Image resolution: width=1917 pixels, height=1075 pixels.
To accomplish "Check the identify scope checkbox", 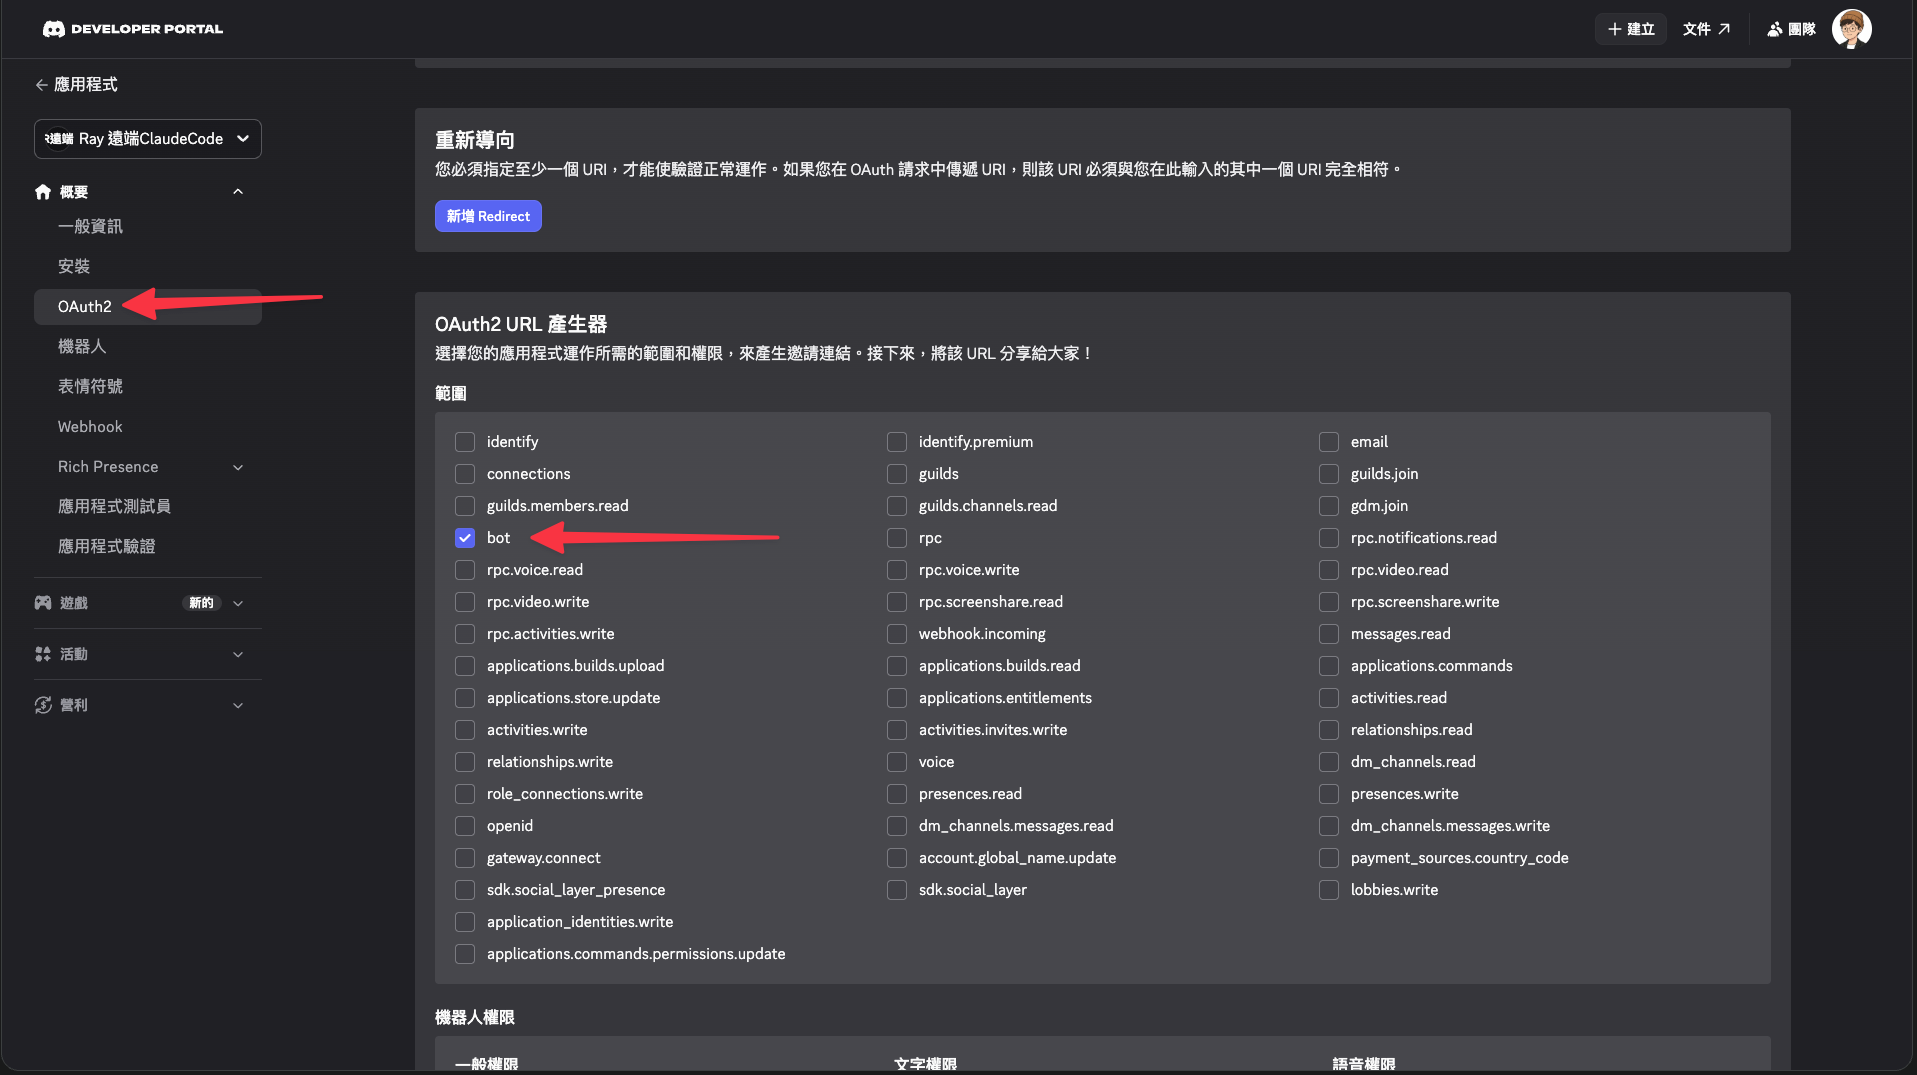I will (465, 442).
